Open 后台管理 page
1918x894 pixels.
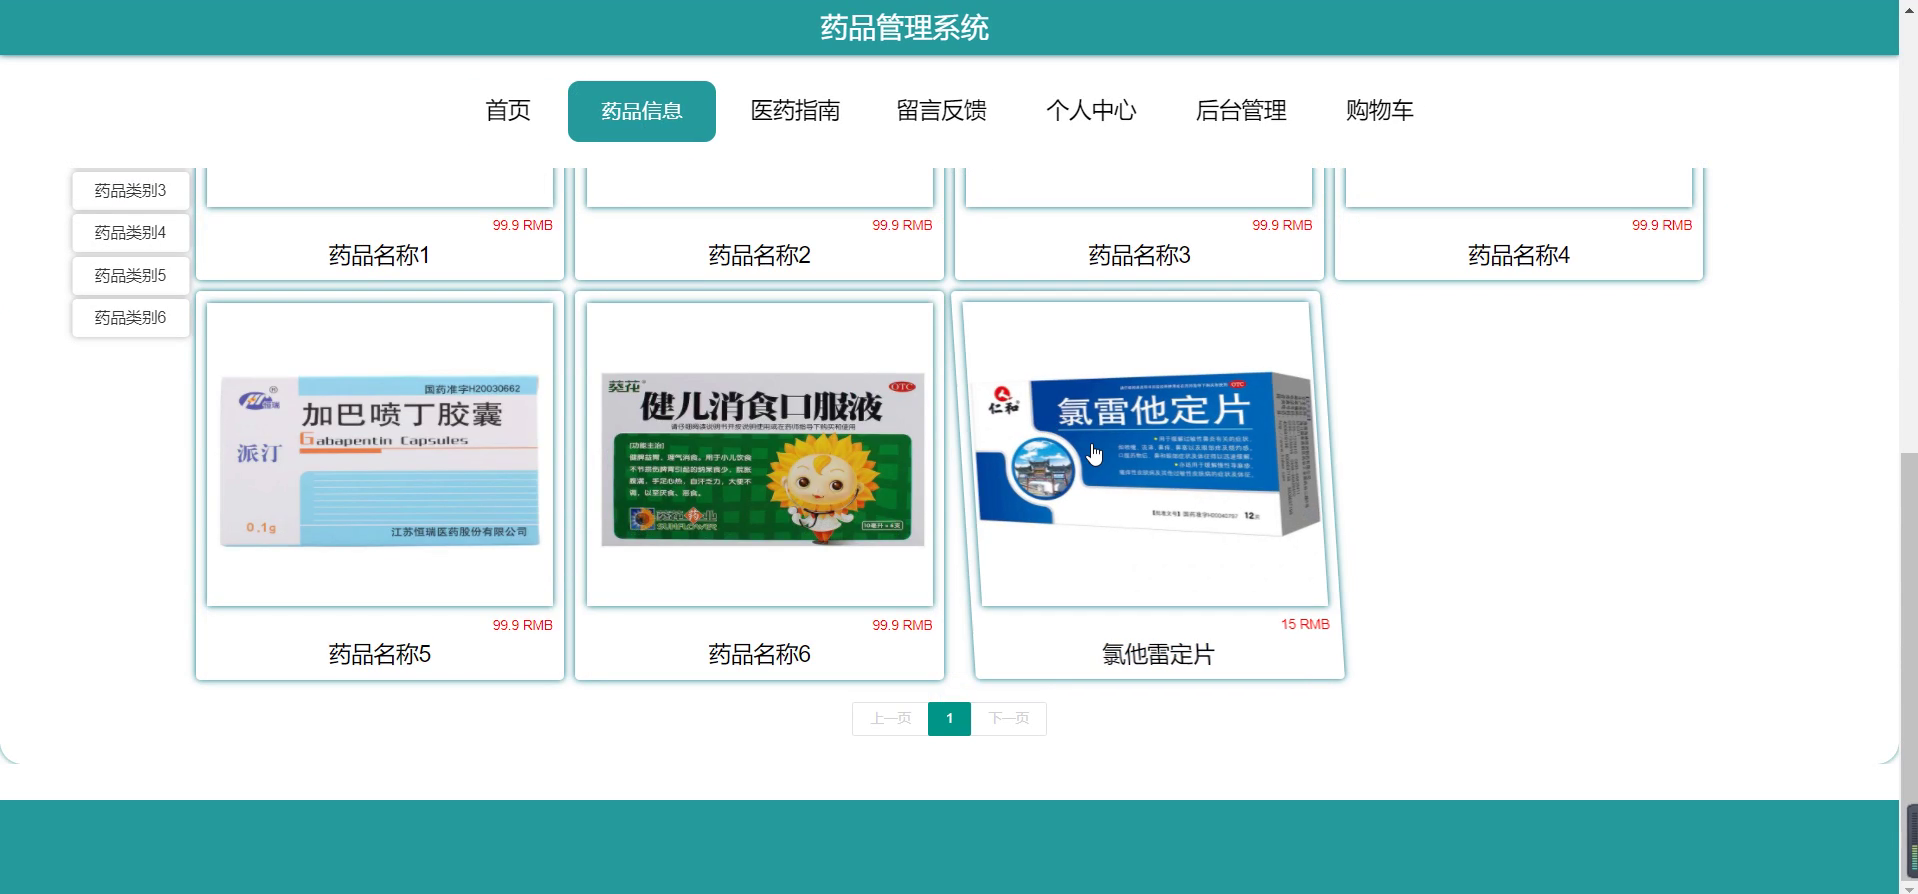pyautogui.click(x=1241, y=111)
